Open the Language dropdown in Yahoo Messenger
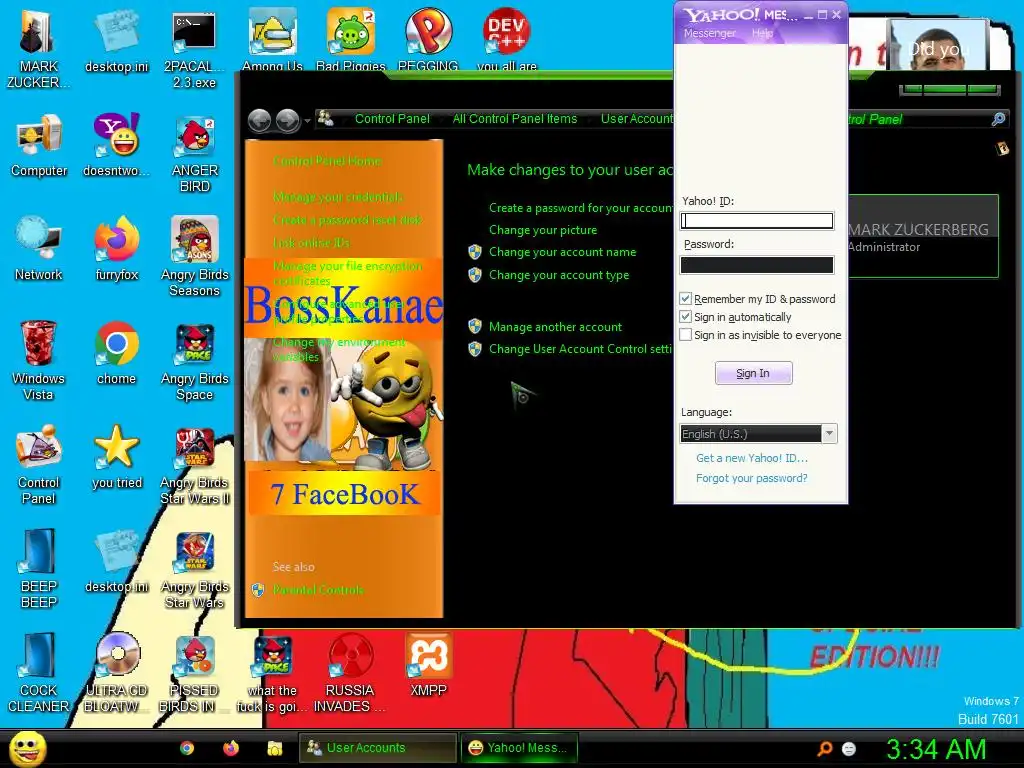 tap(829, 434)
